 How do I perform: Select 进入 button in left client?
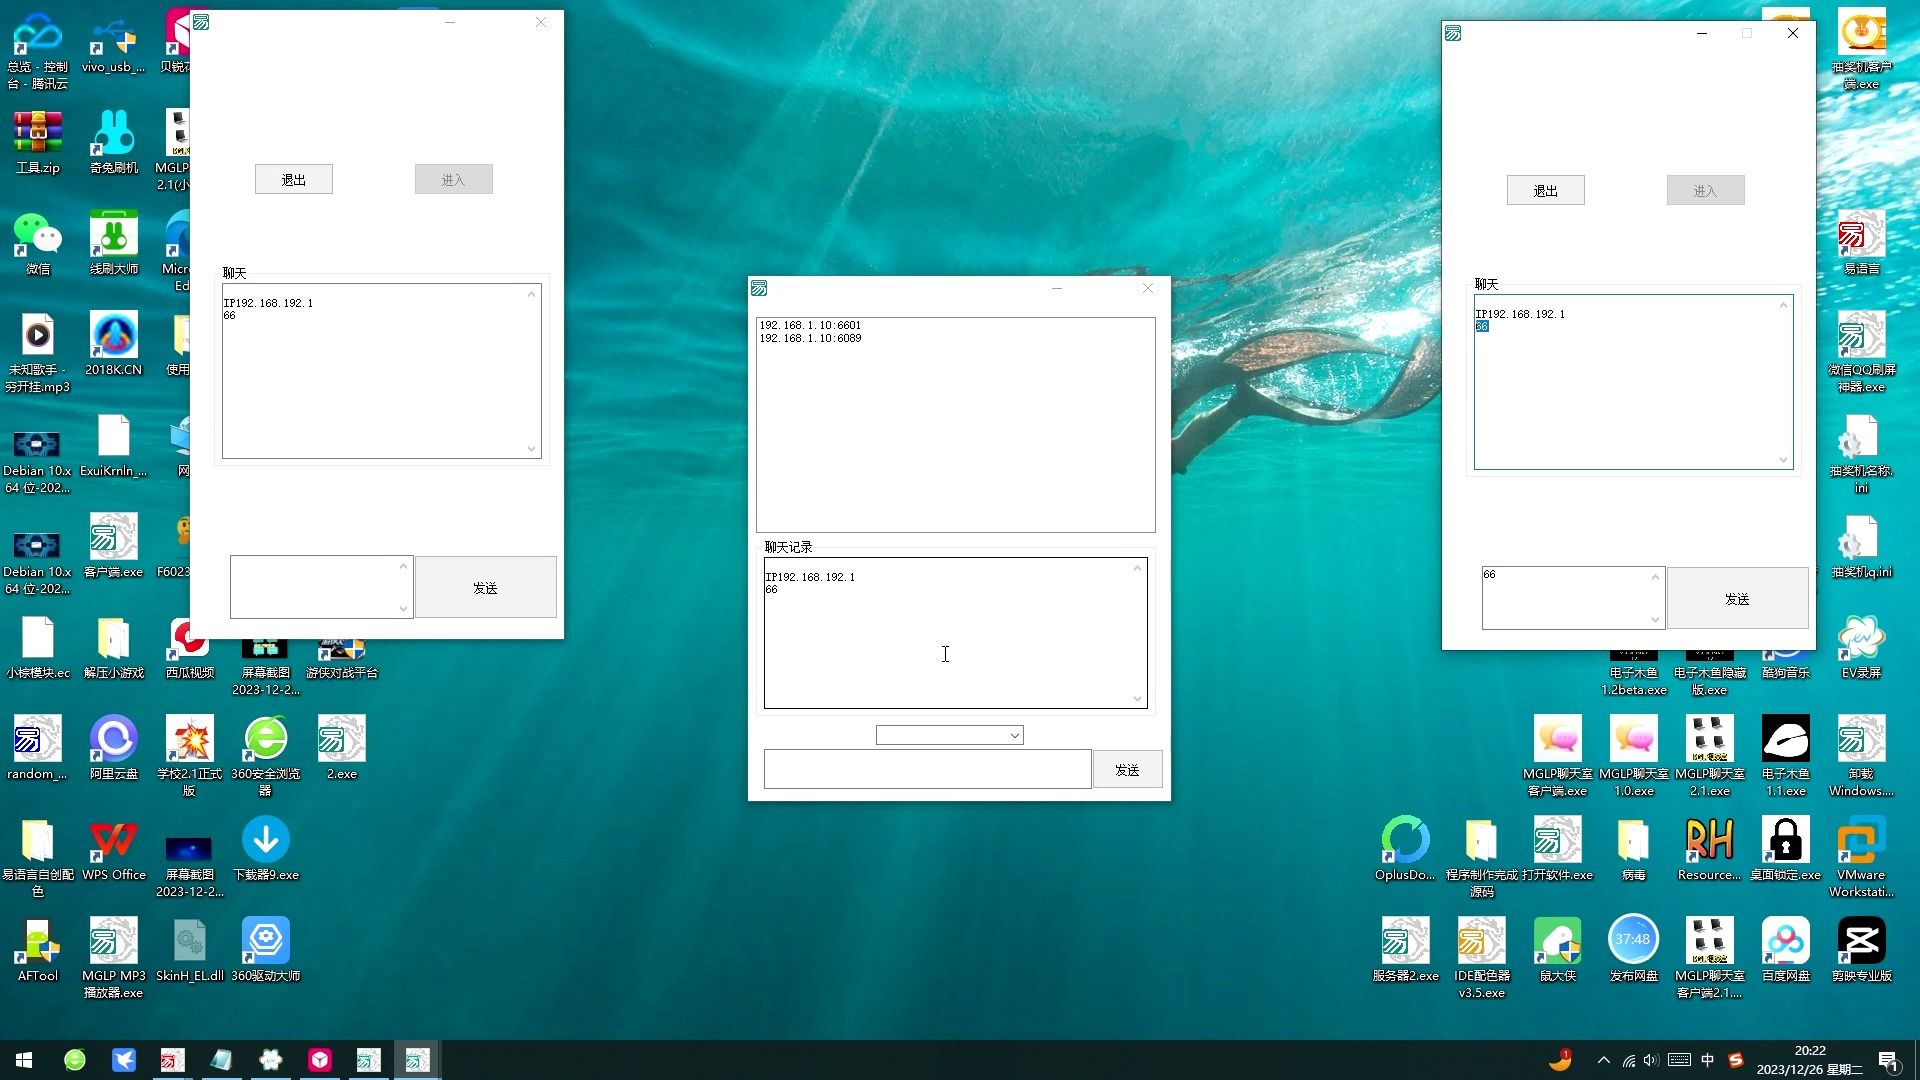(452, 178)
